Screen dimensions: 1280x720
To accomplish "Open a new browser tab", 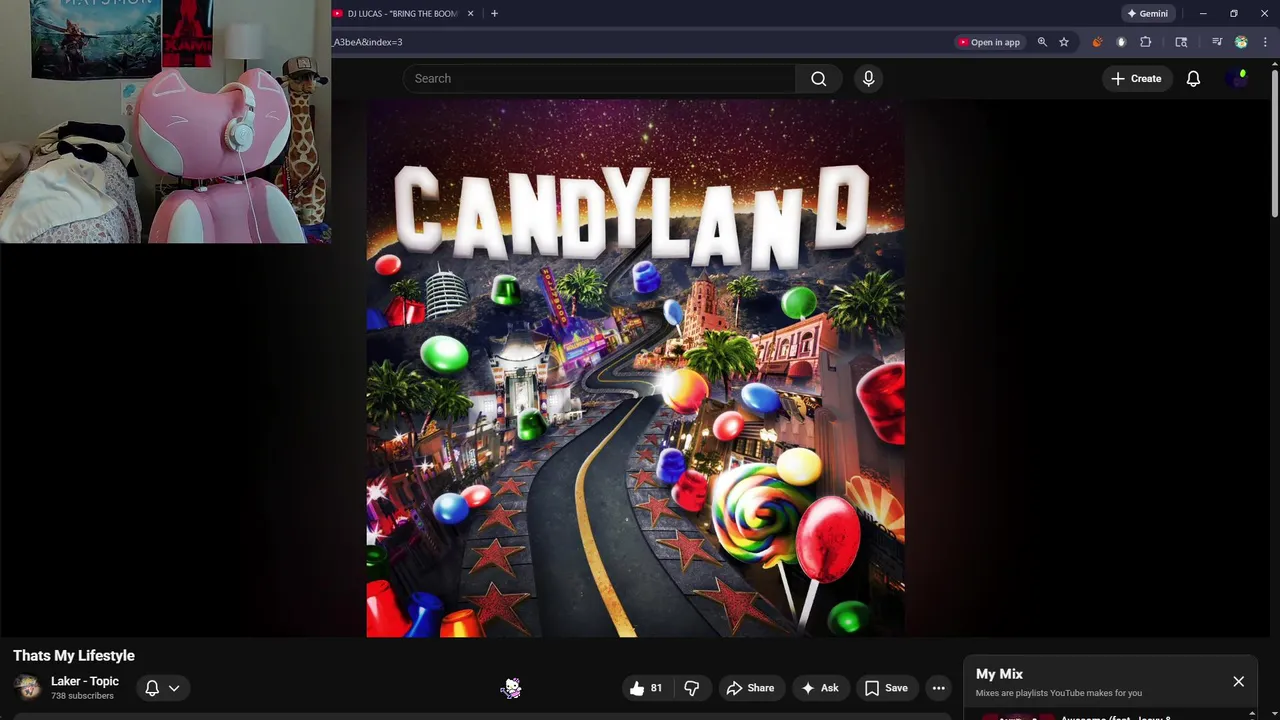I will 494,14.
